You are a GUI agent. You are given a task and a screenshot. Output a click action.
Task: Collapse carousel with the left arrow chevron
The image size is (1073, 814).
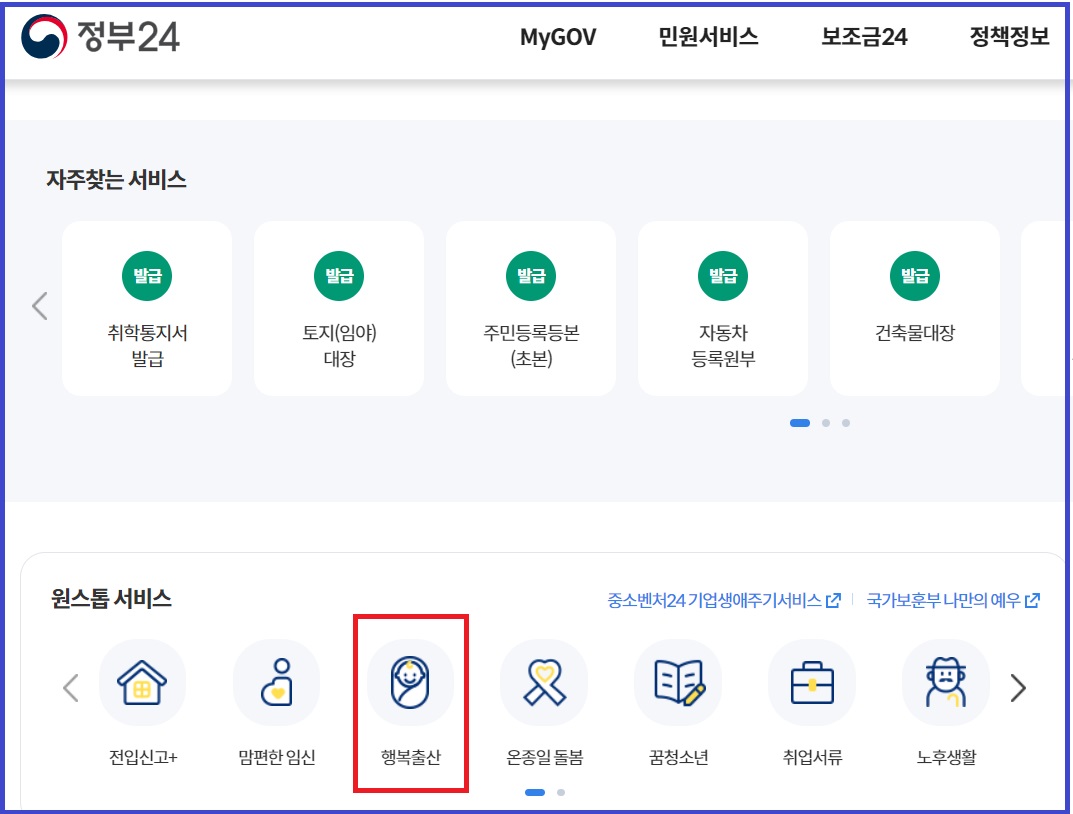click(39, 307)
